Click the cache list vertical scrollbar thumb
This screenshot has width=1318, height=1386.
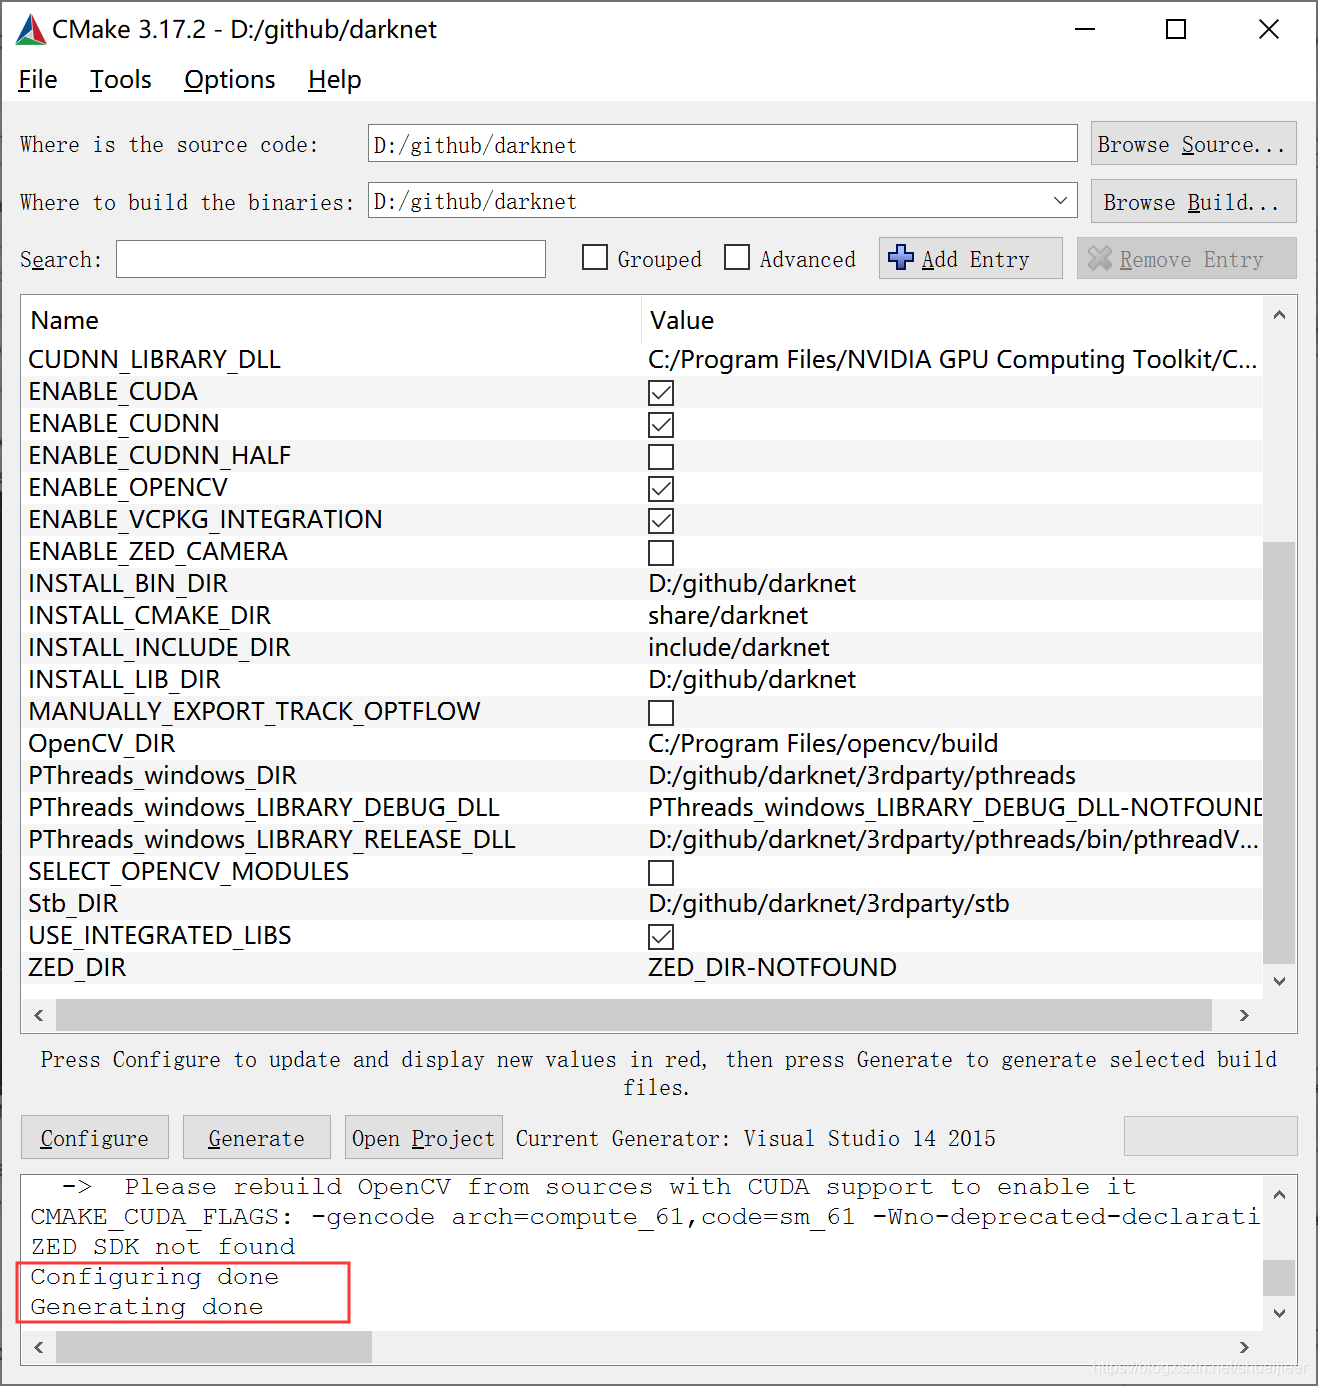pyautogui.click(x=1279, y=752)
